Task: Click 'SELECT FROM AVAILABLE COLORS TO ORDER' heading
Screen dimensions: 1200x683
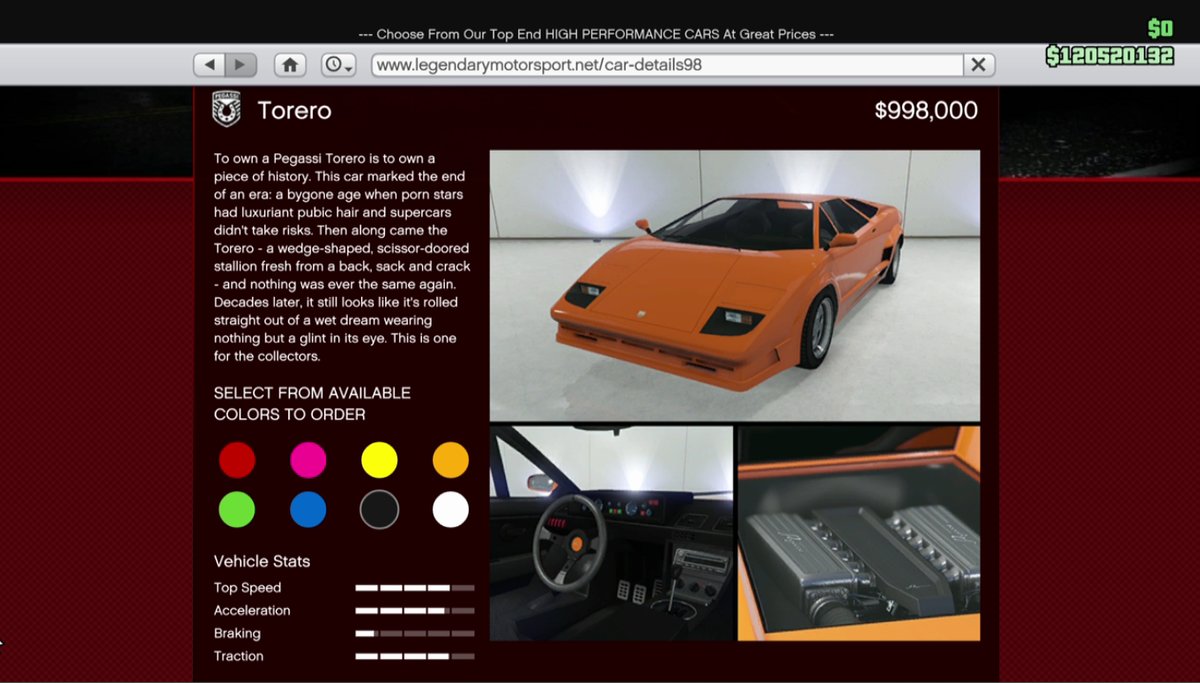Action: pyautogui.click(x=312, y=404)
